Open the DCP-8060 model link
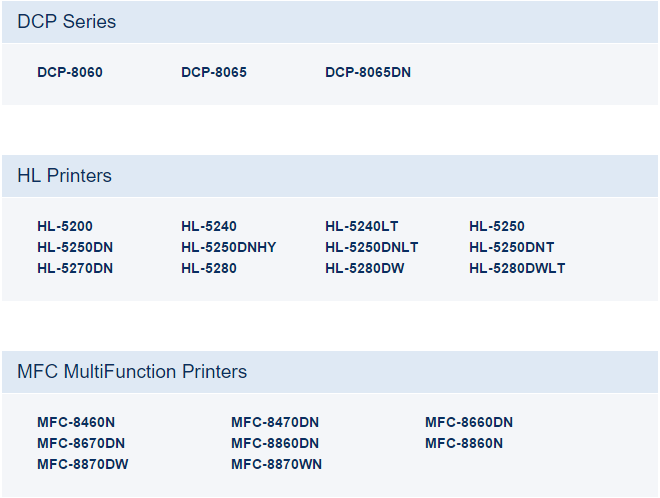This screenshot has width=660, height=498. pyautogui.click(x=70, y=72)
